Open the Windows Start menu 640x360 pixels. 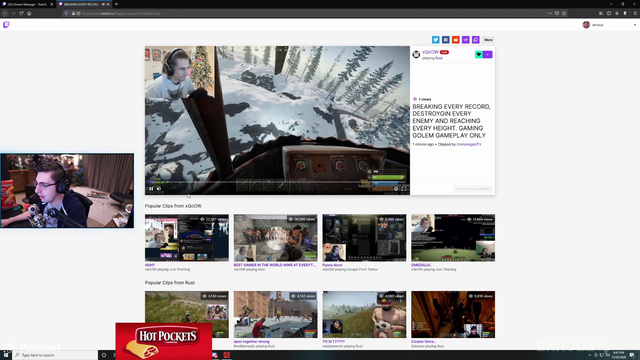click(x=6, y=355)
